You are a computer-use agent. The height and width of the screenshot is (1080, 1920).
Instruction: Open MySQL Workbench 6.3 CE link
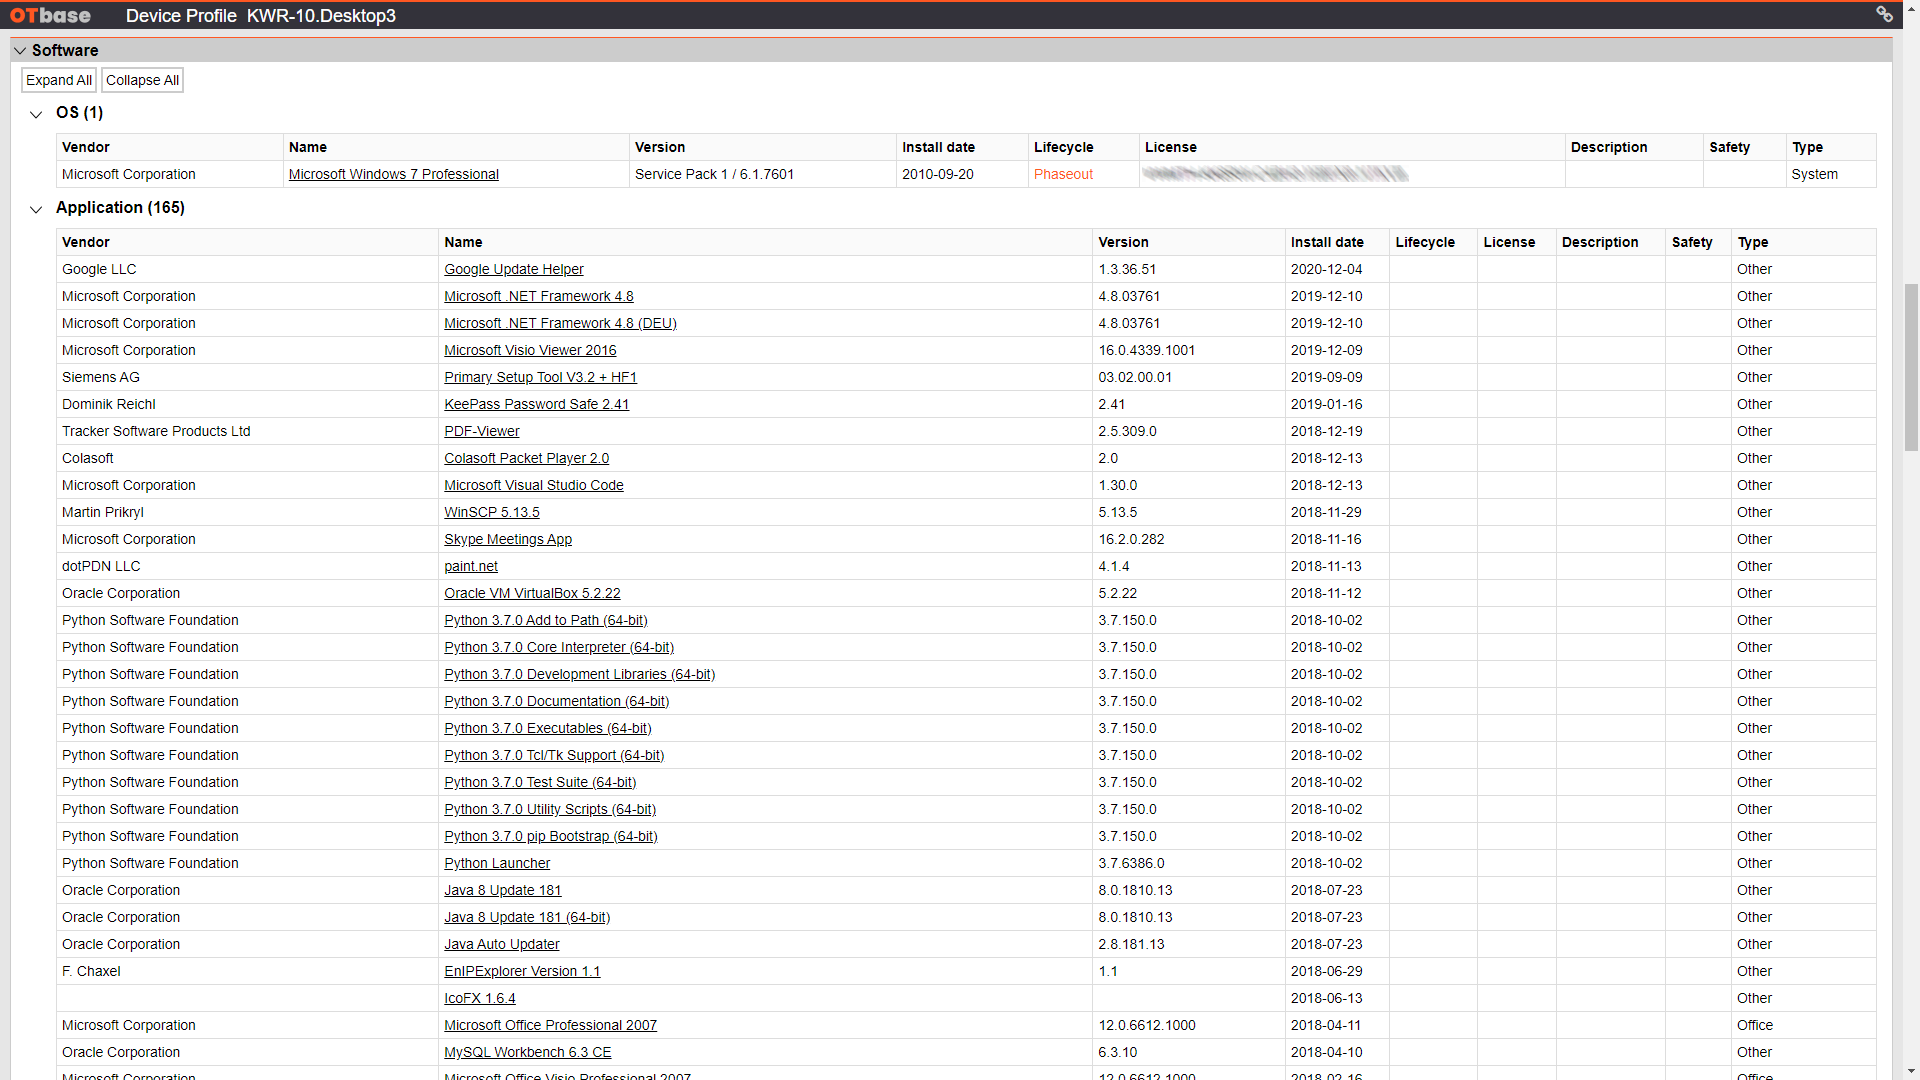(528, 1052)
